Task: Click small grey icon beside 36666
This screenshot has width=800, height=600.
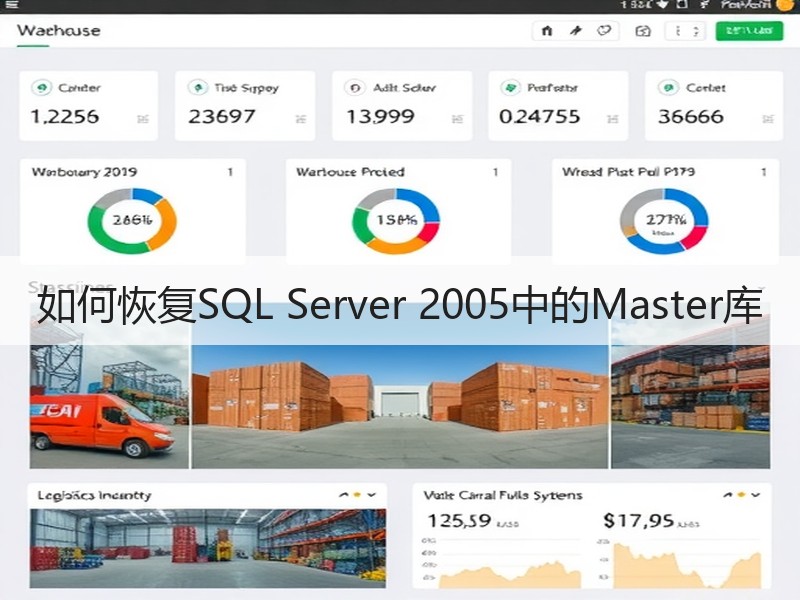Action: 768,119
